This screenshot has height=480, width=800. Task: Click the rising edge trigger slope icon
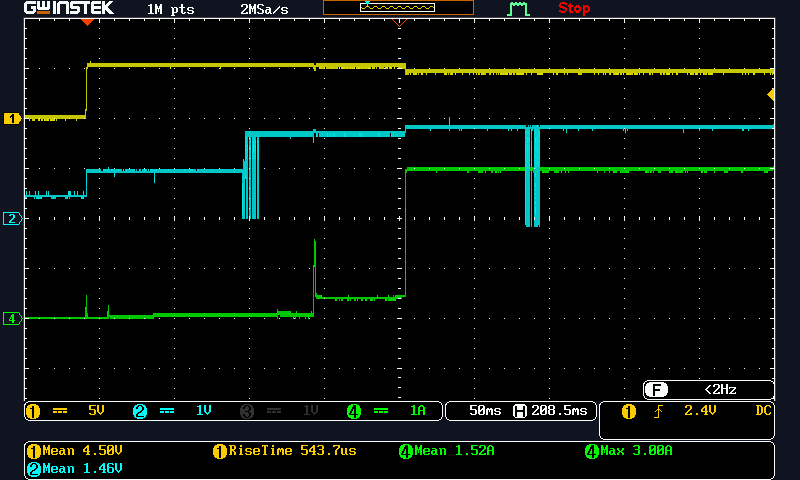657,411
